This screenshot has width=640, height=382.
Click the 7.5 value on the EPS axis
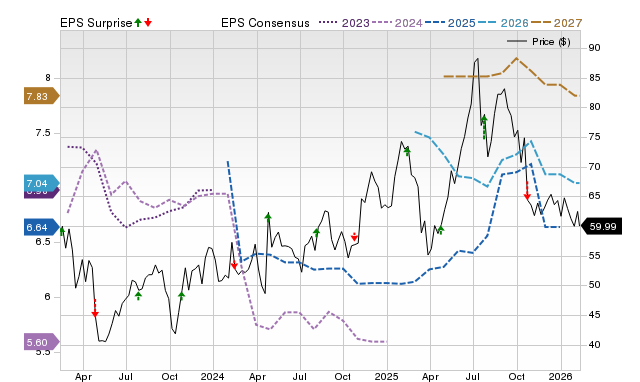point(43,133)
